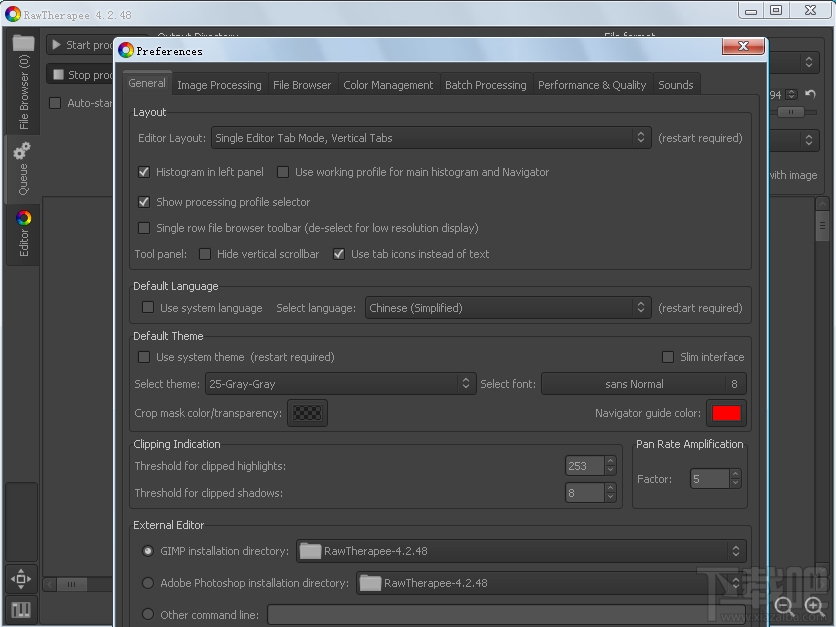Open the File Browser preferences tab
Image resolution: width=836 pixels, height=627 pixels.
point(302,85)
